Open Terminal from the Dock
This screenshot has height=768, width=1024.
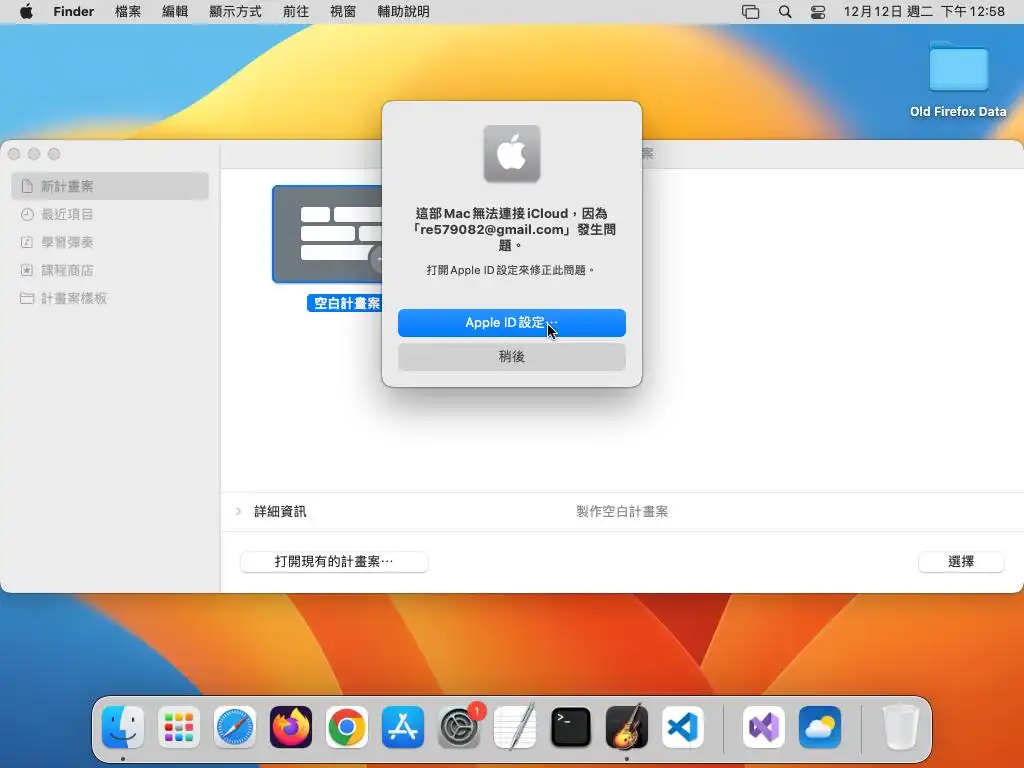(571, 727)
